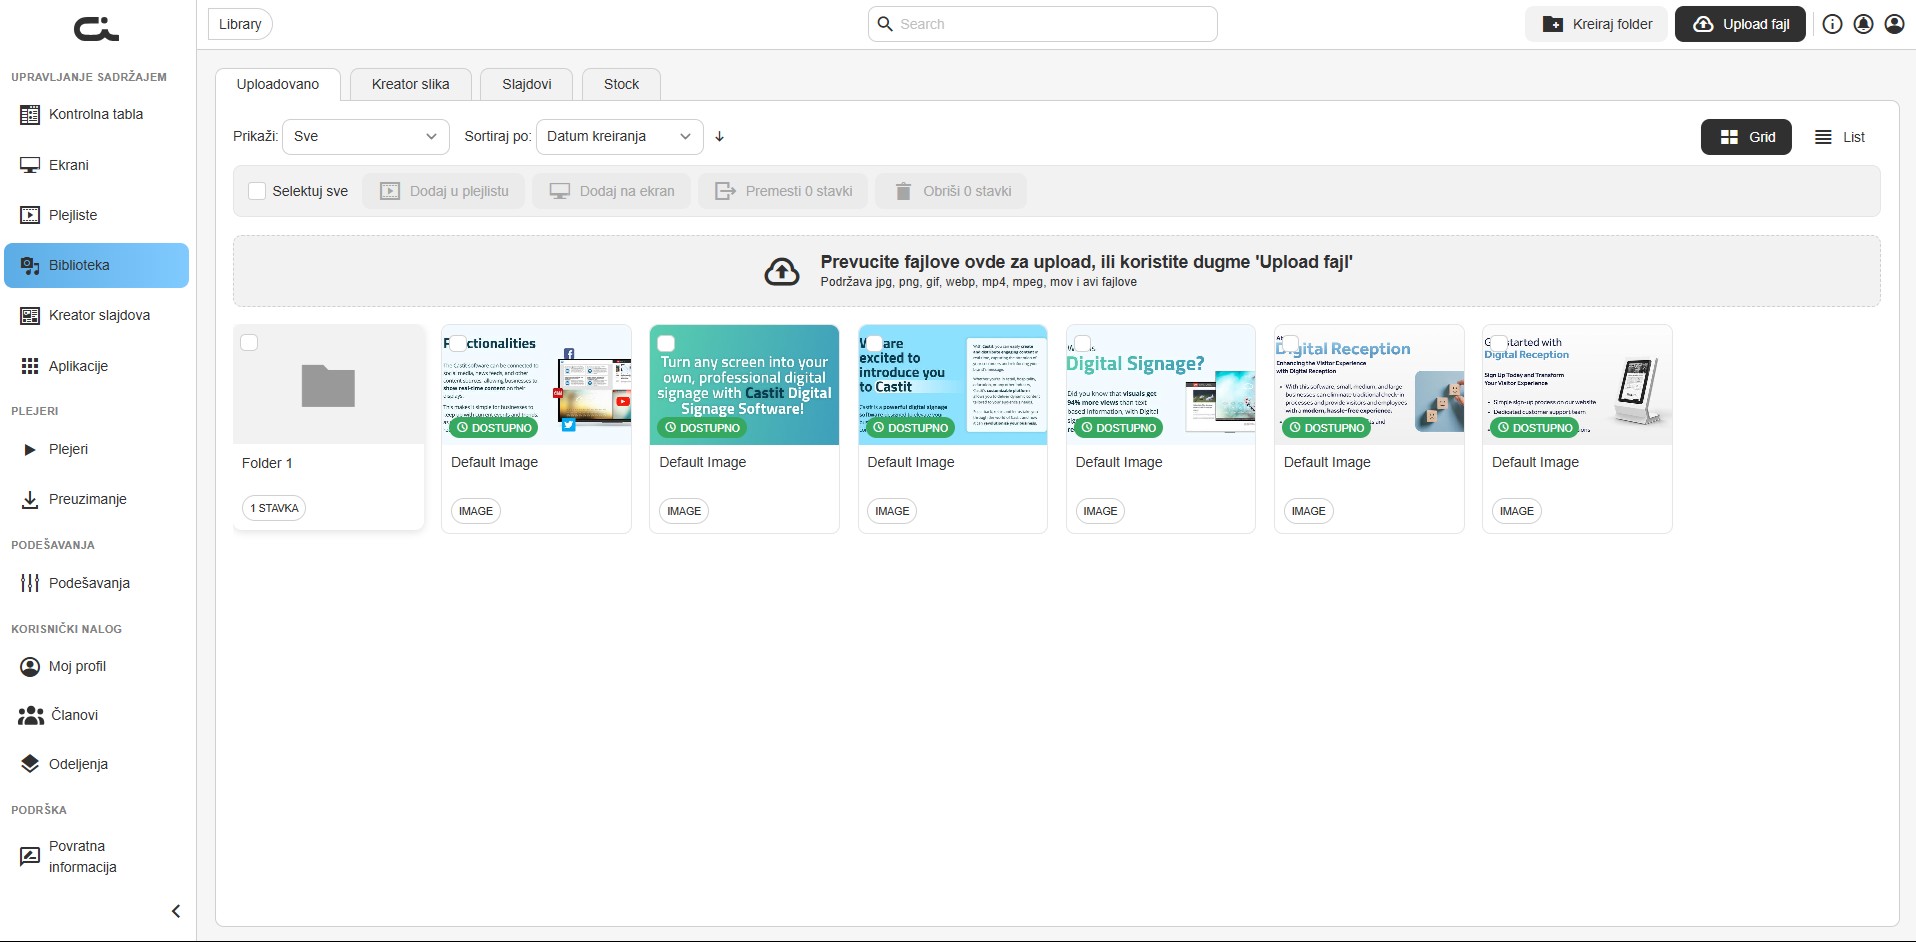
Task: Click the Library breadcrumb
Action: [240, 24]
